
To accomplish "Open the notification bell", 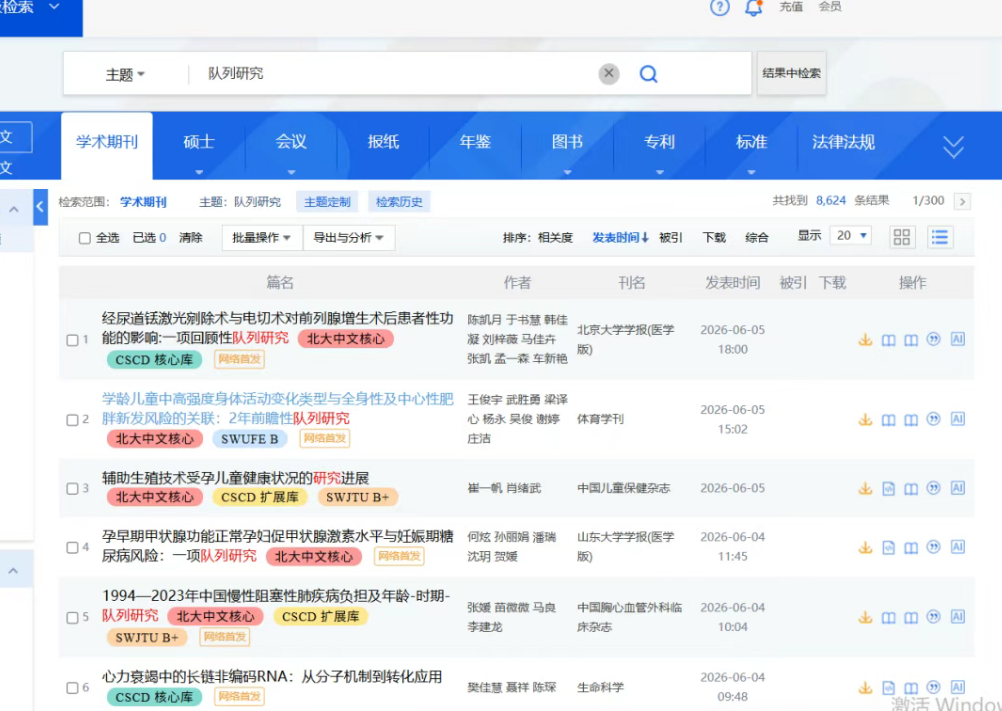I will tap(754, 8).
